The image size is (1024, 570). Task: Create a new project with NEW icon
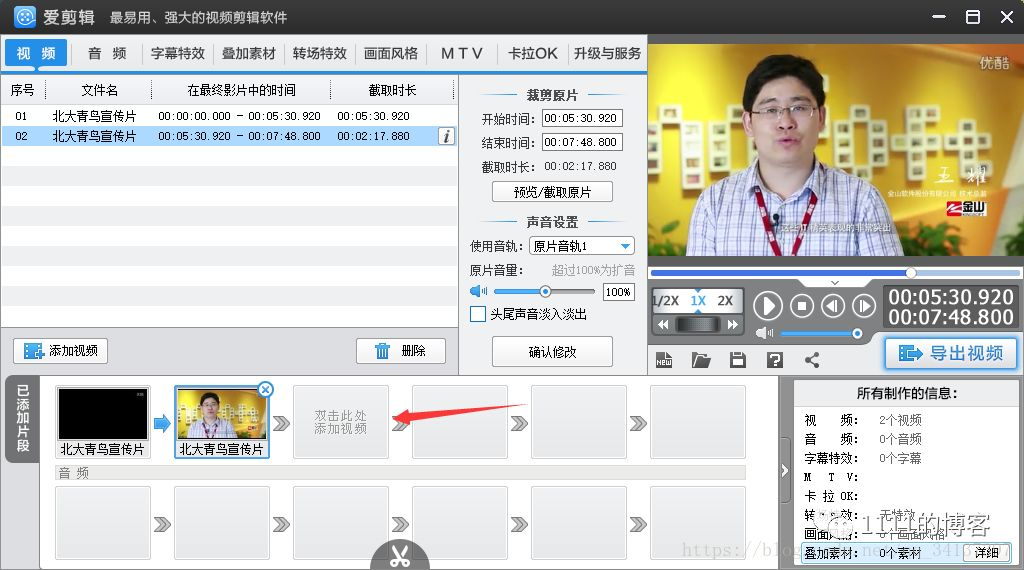tap(664, 360)
